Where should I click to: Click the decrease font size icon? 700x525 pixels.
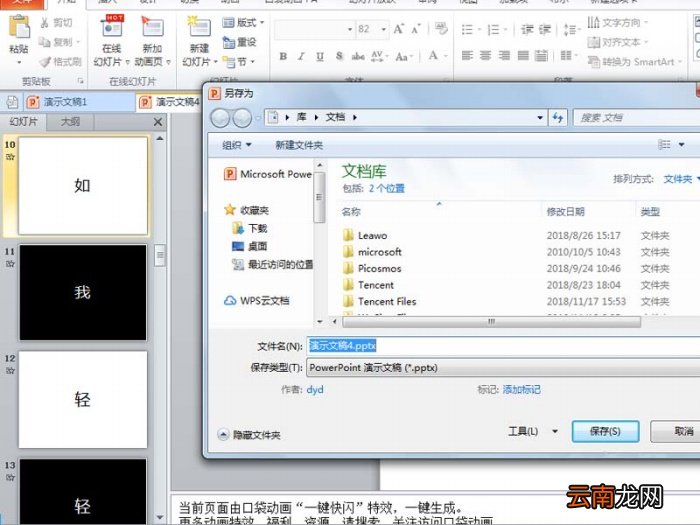tap(416, 29)
